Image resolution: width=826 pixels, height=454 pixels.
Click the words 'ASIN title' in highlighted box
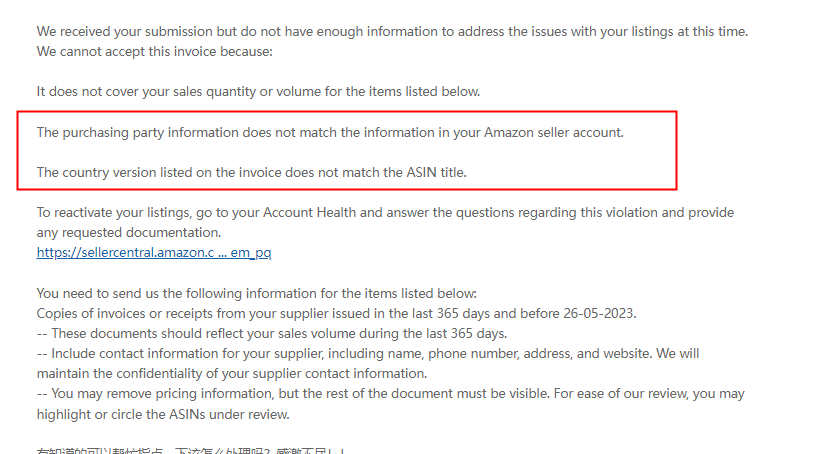(436, 172)
